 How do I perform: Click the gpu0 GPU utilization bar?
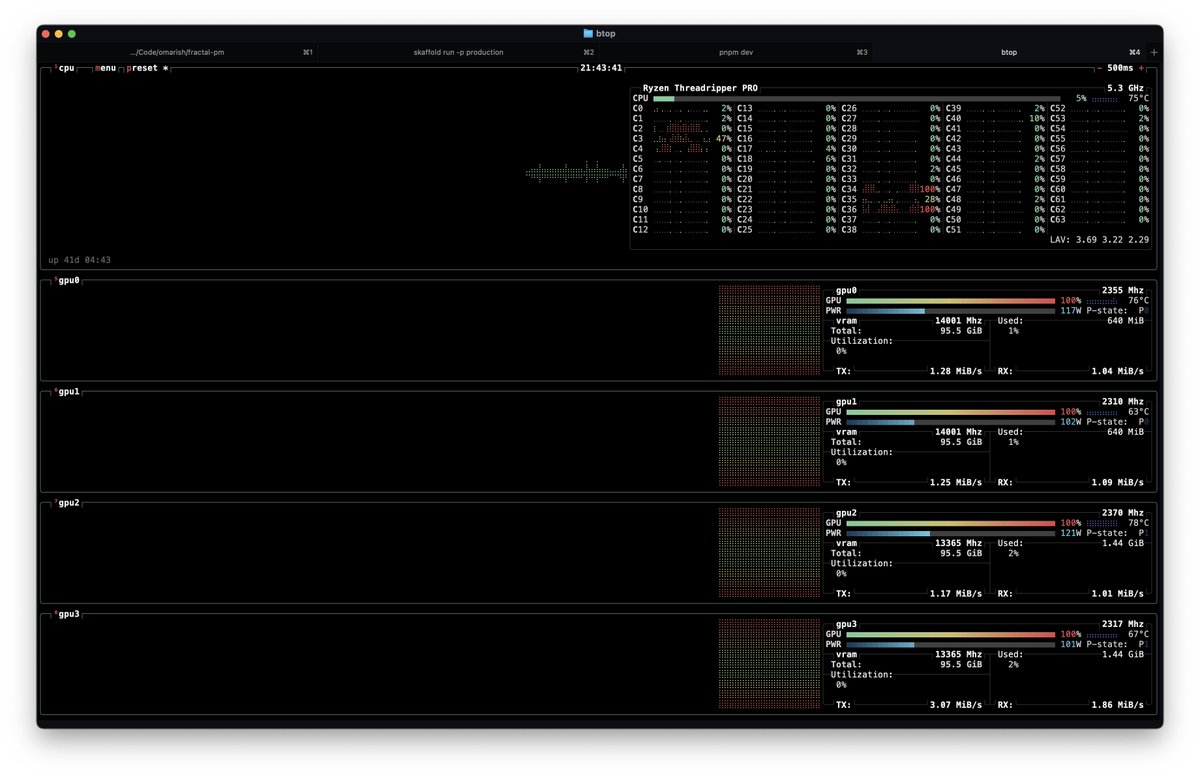click(950, 300)
